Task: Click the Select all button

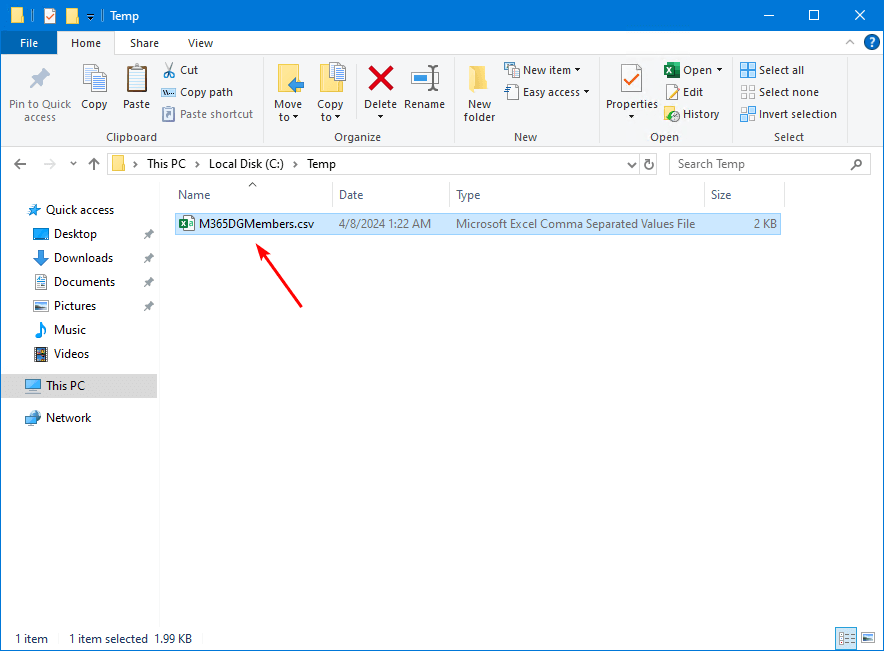Action: coord(772,69)
